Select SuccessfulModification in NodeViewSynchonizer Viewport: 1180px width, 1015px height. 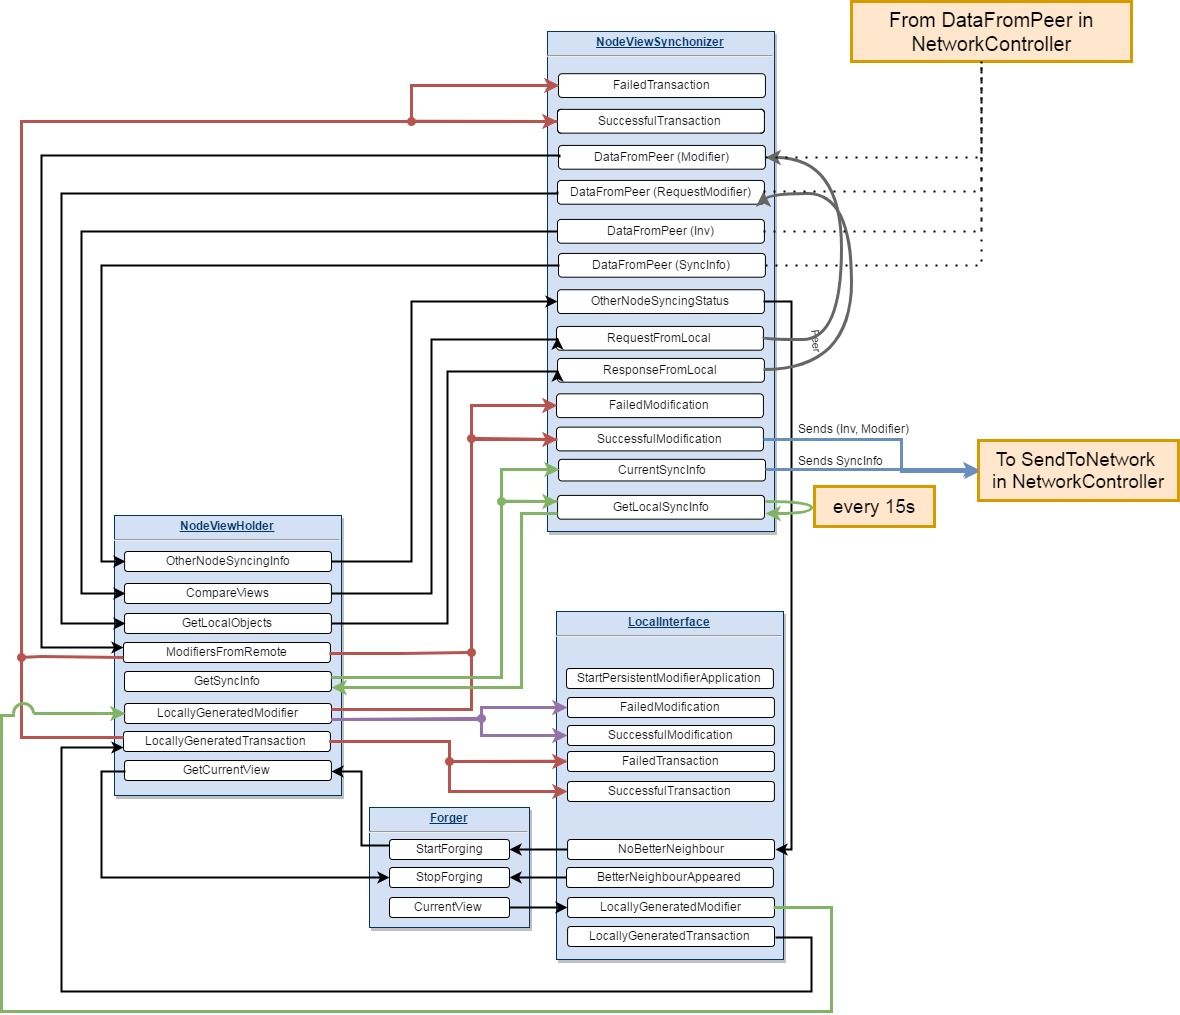660,438
